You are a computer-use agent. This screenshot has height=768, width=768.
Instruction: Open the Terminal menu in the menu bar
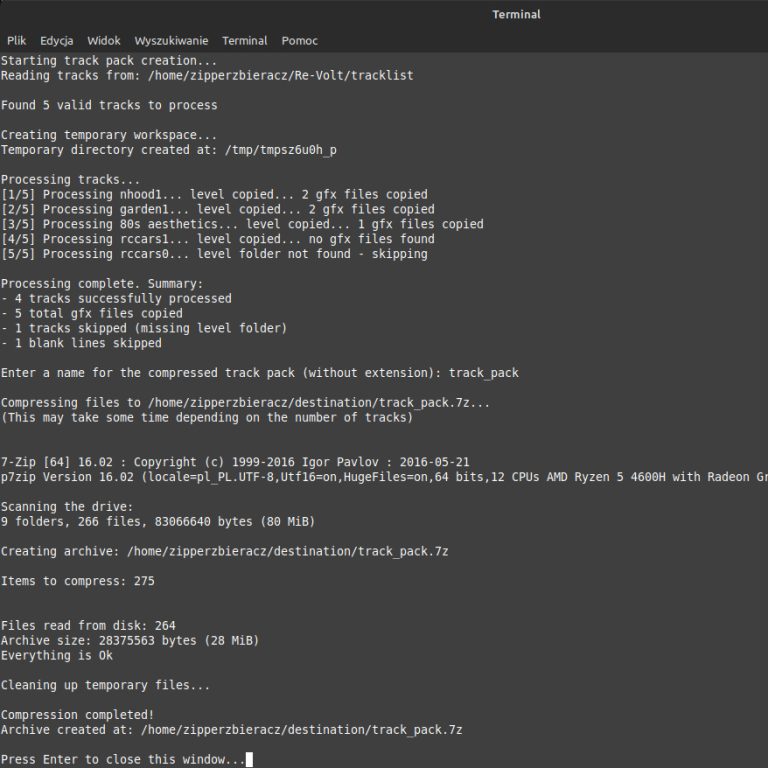point(244,41)
